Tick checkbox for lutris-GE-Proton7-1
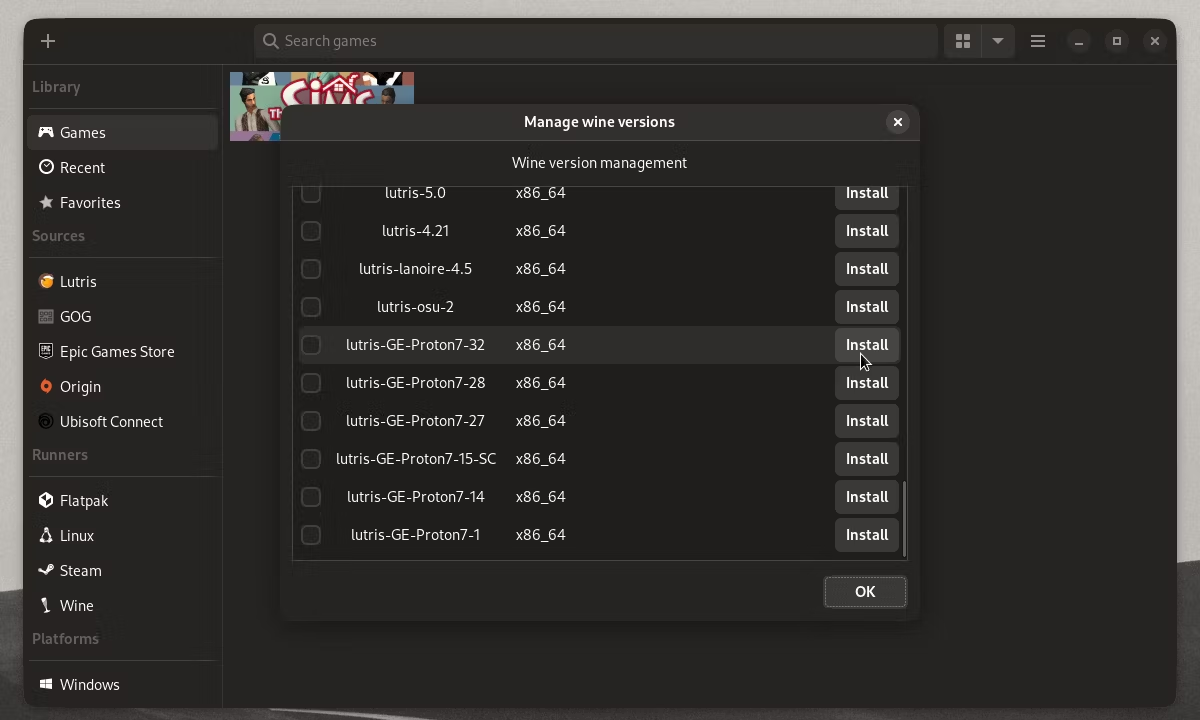 [x=311, y=535]
